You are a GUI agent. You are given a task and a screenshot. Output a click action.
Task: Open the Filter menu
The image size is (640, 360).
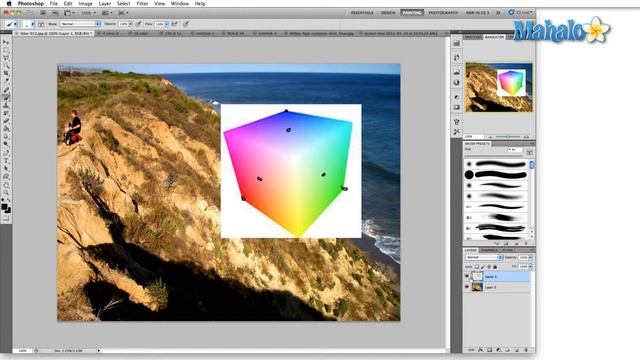click(142, 4)
